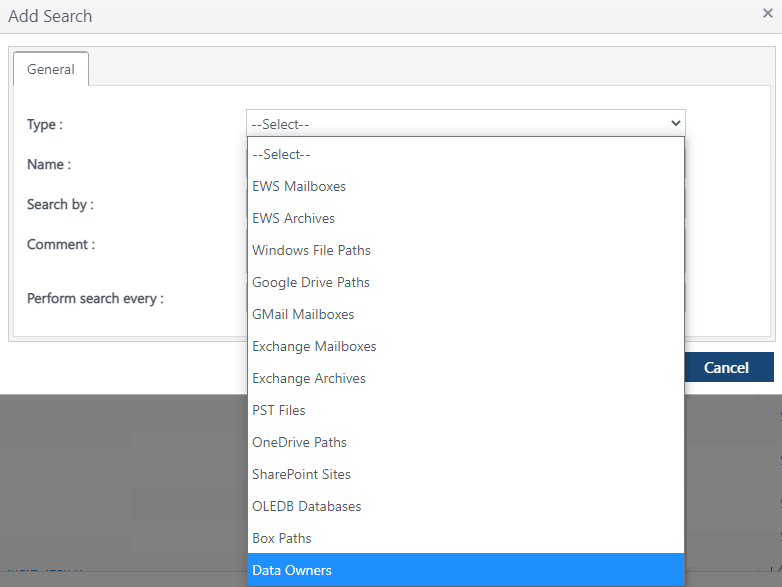The image size is (782, 587).
Task: Switch to the General tab
Action: coord(51,69)
